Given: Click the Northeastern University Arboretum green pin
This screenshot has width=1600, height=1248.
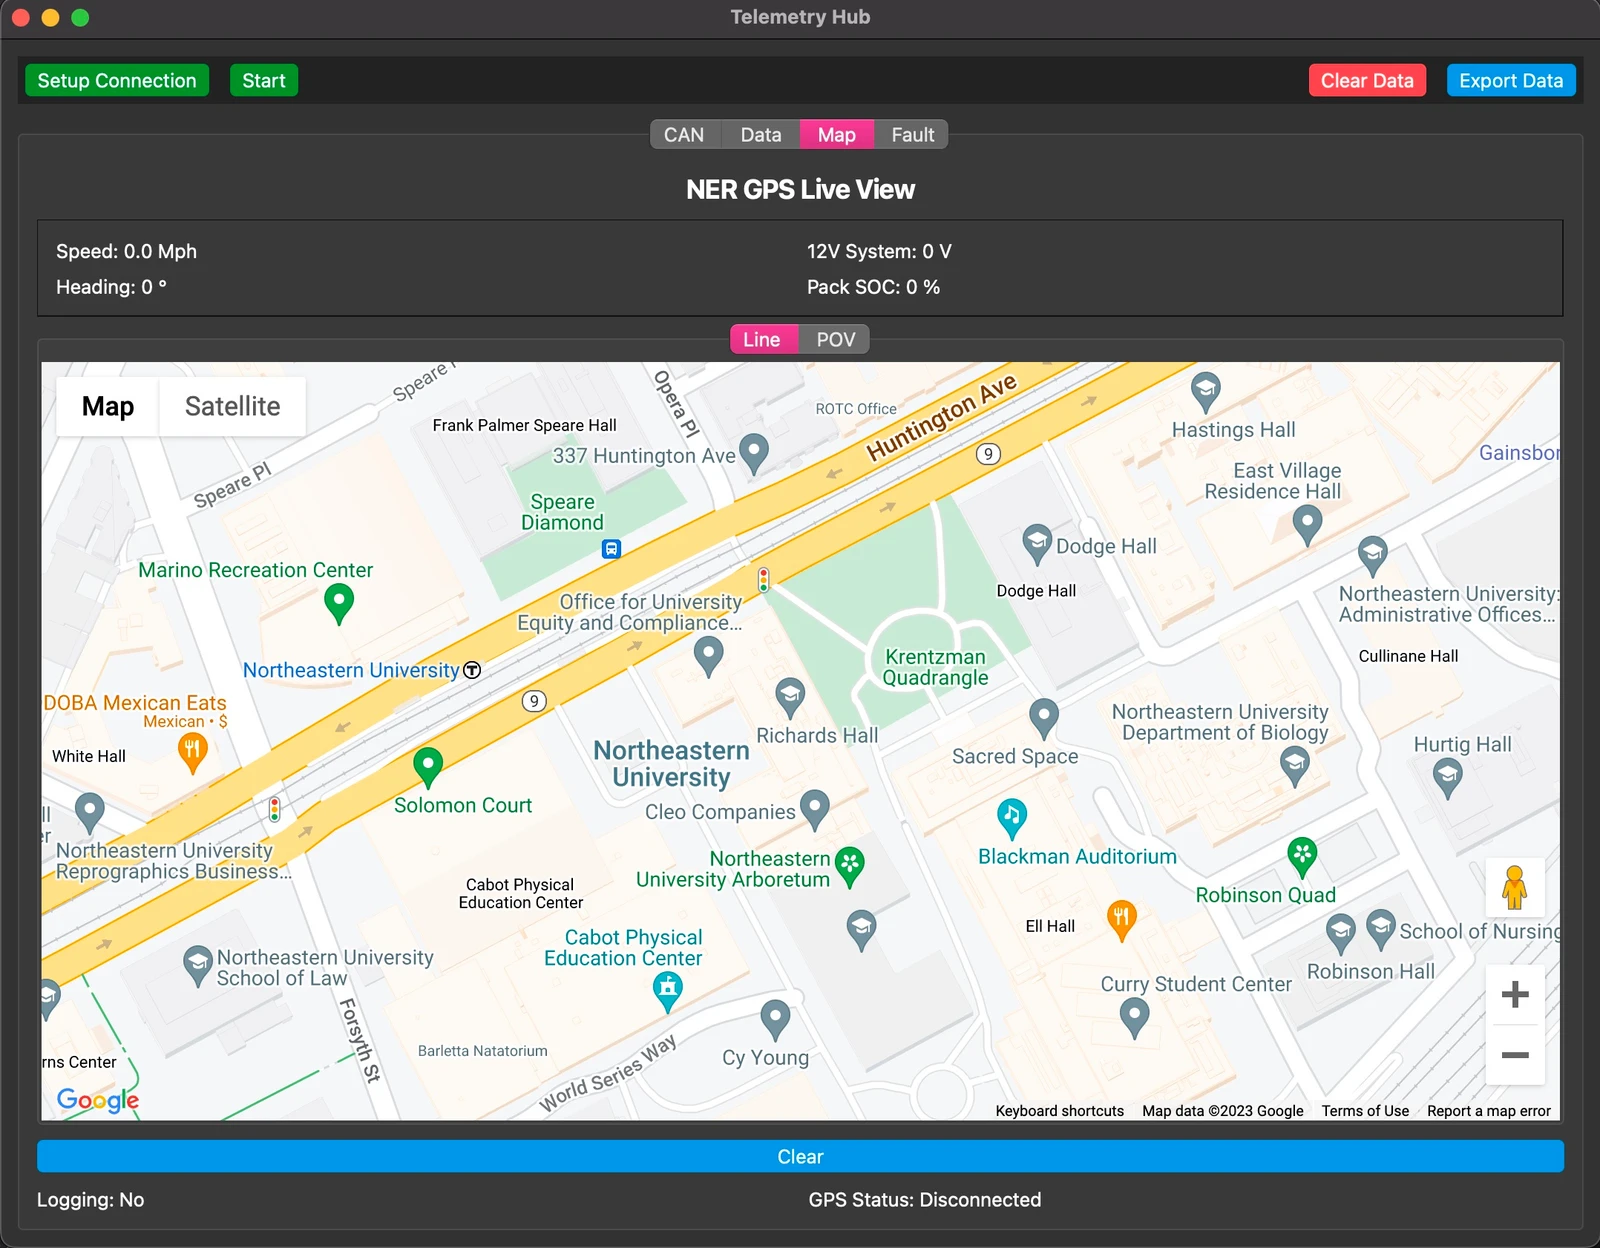Looking at the screenshot, I should pos(849,867).
